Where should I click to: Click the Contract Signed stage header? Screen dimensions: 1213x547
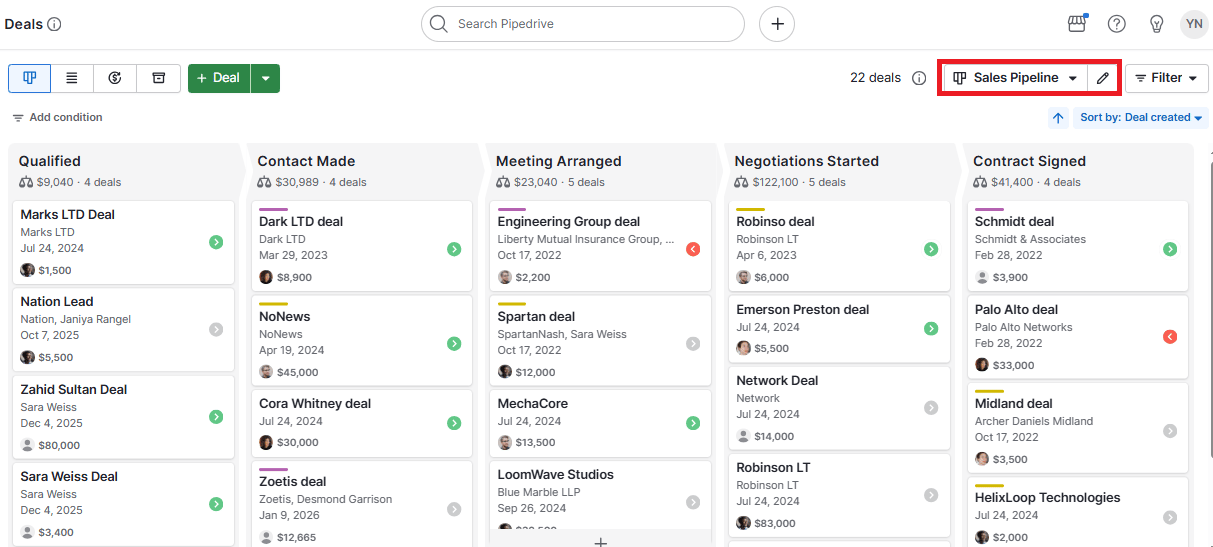1029,161
